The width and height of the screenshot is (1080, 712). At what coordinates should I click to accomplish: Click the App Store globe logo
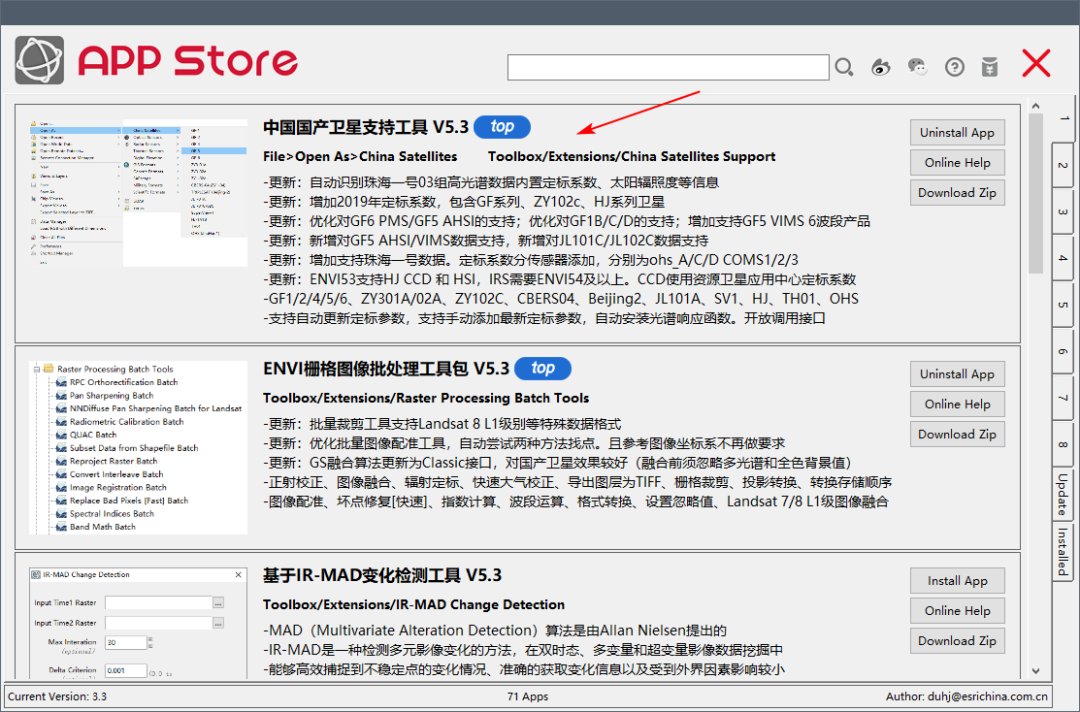40,61
